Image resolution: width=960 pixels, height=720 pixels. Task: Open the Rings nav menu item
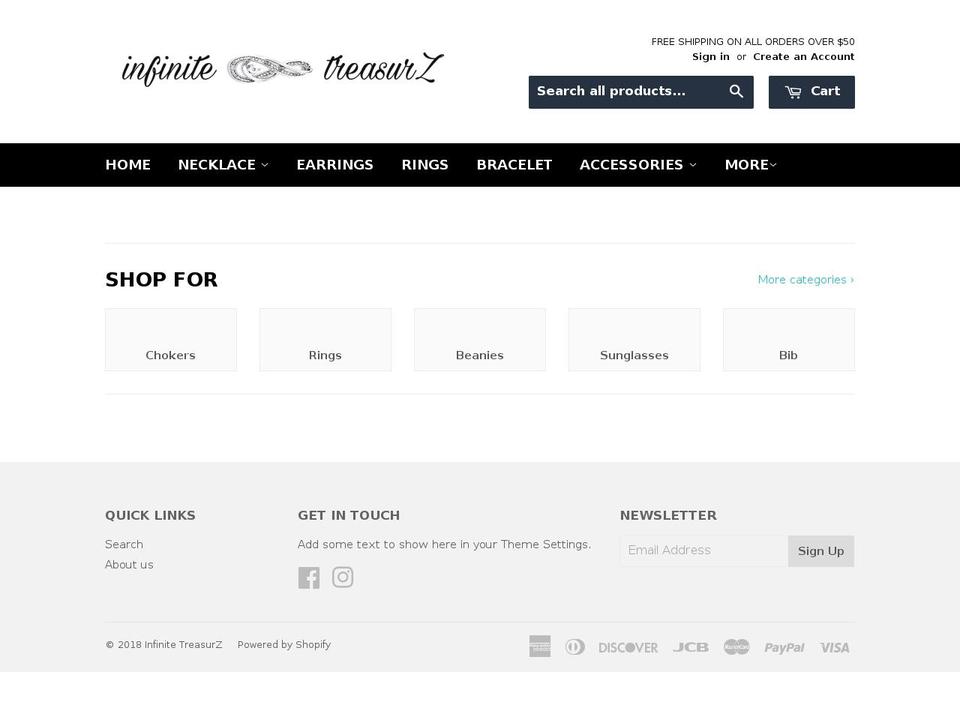pos(425,165)
